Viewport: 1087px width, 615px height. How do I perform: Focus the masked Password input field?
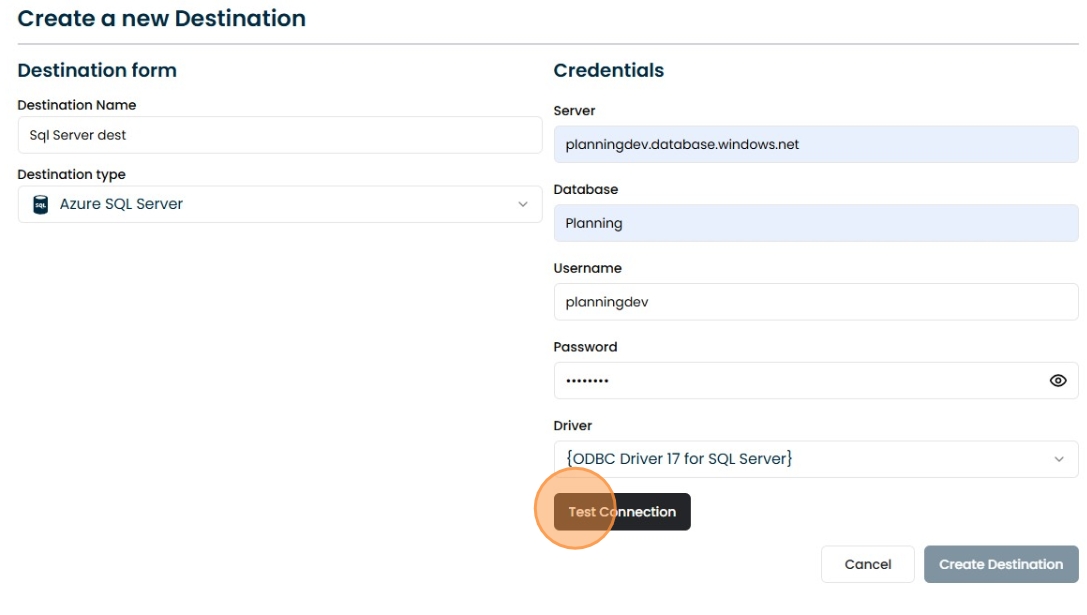[x=795, y=381]
